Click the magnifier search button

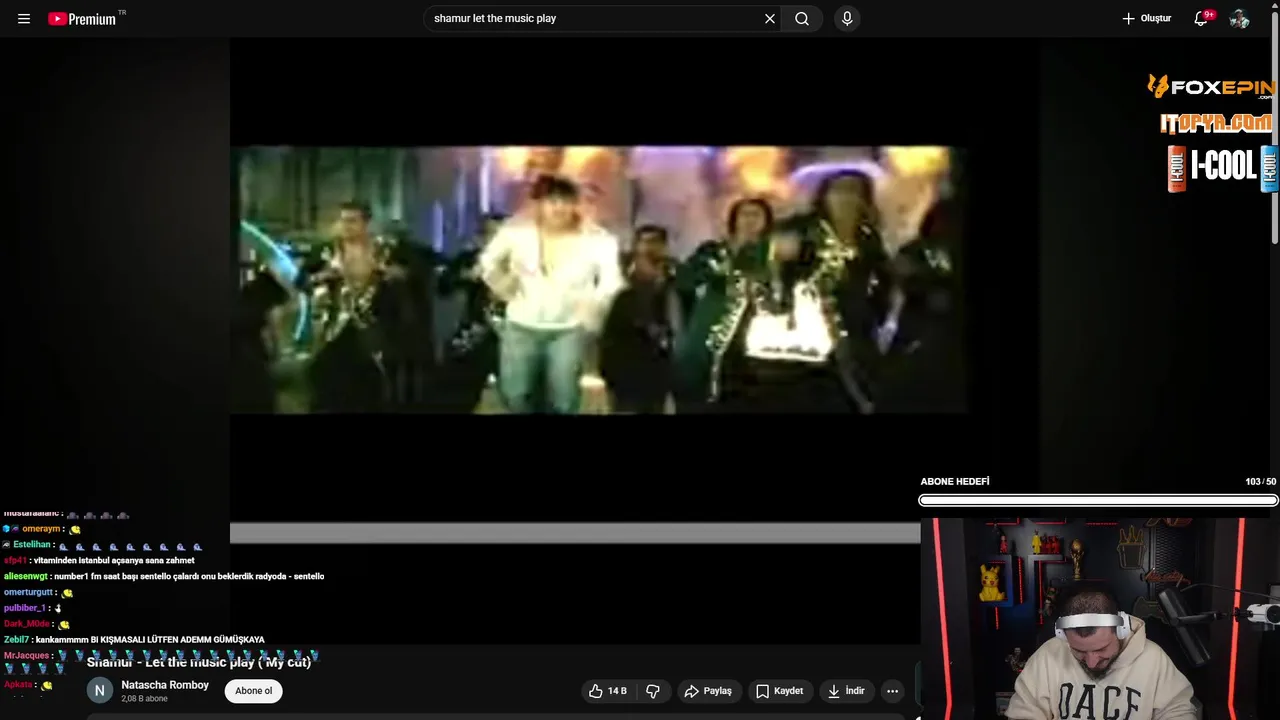click(x=802, y=19)
